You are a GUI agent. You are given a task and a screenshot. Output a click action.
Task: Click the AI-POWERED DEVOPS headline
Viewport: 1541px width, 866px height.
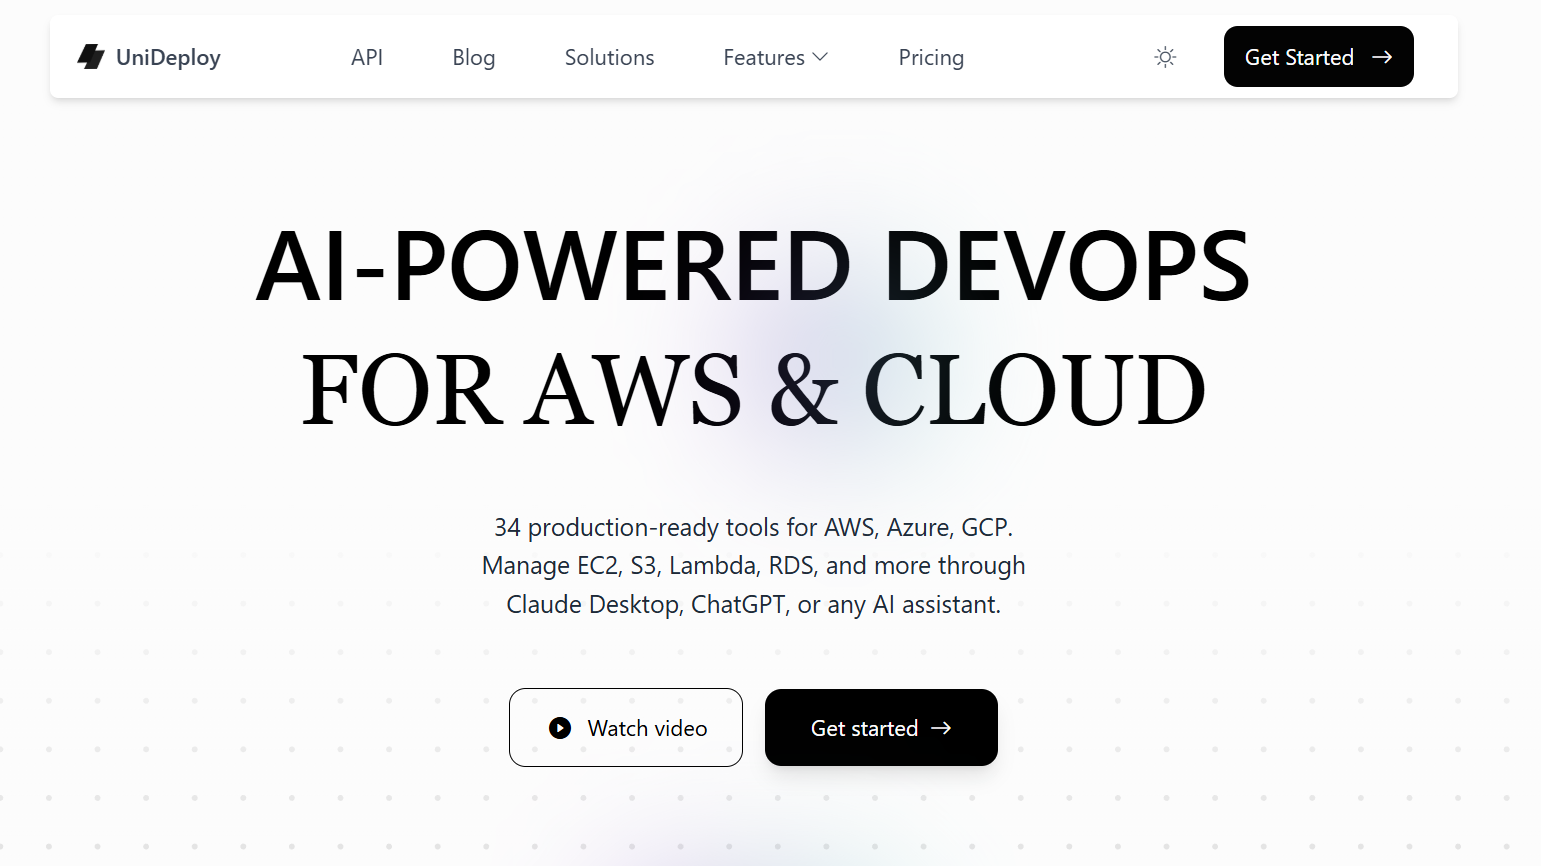coord(753,266)
